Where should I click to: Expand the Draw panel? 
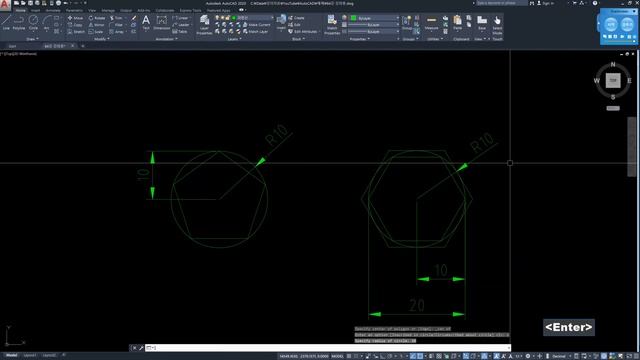pos(32,39)
